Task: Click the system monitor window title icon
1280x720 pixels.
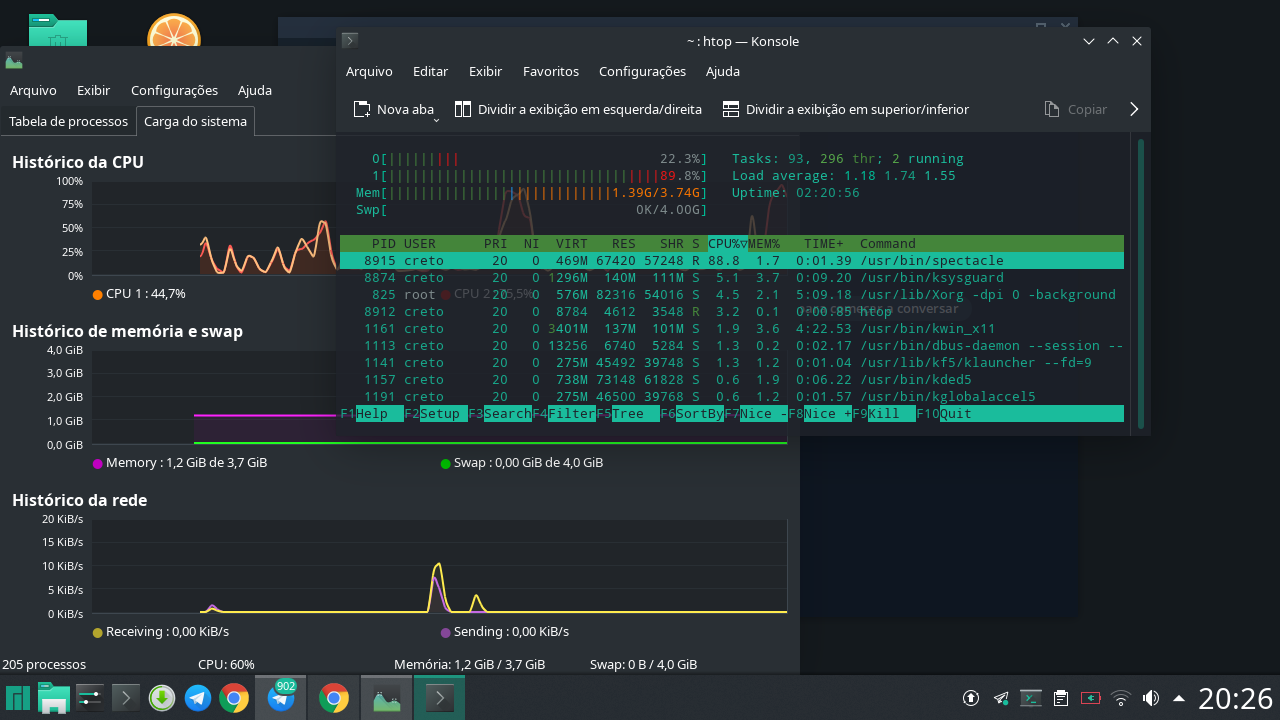Action: tap(14, 61)
